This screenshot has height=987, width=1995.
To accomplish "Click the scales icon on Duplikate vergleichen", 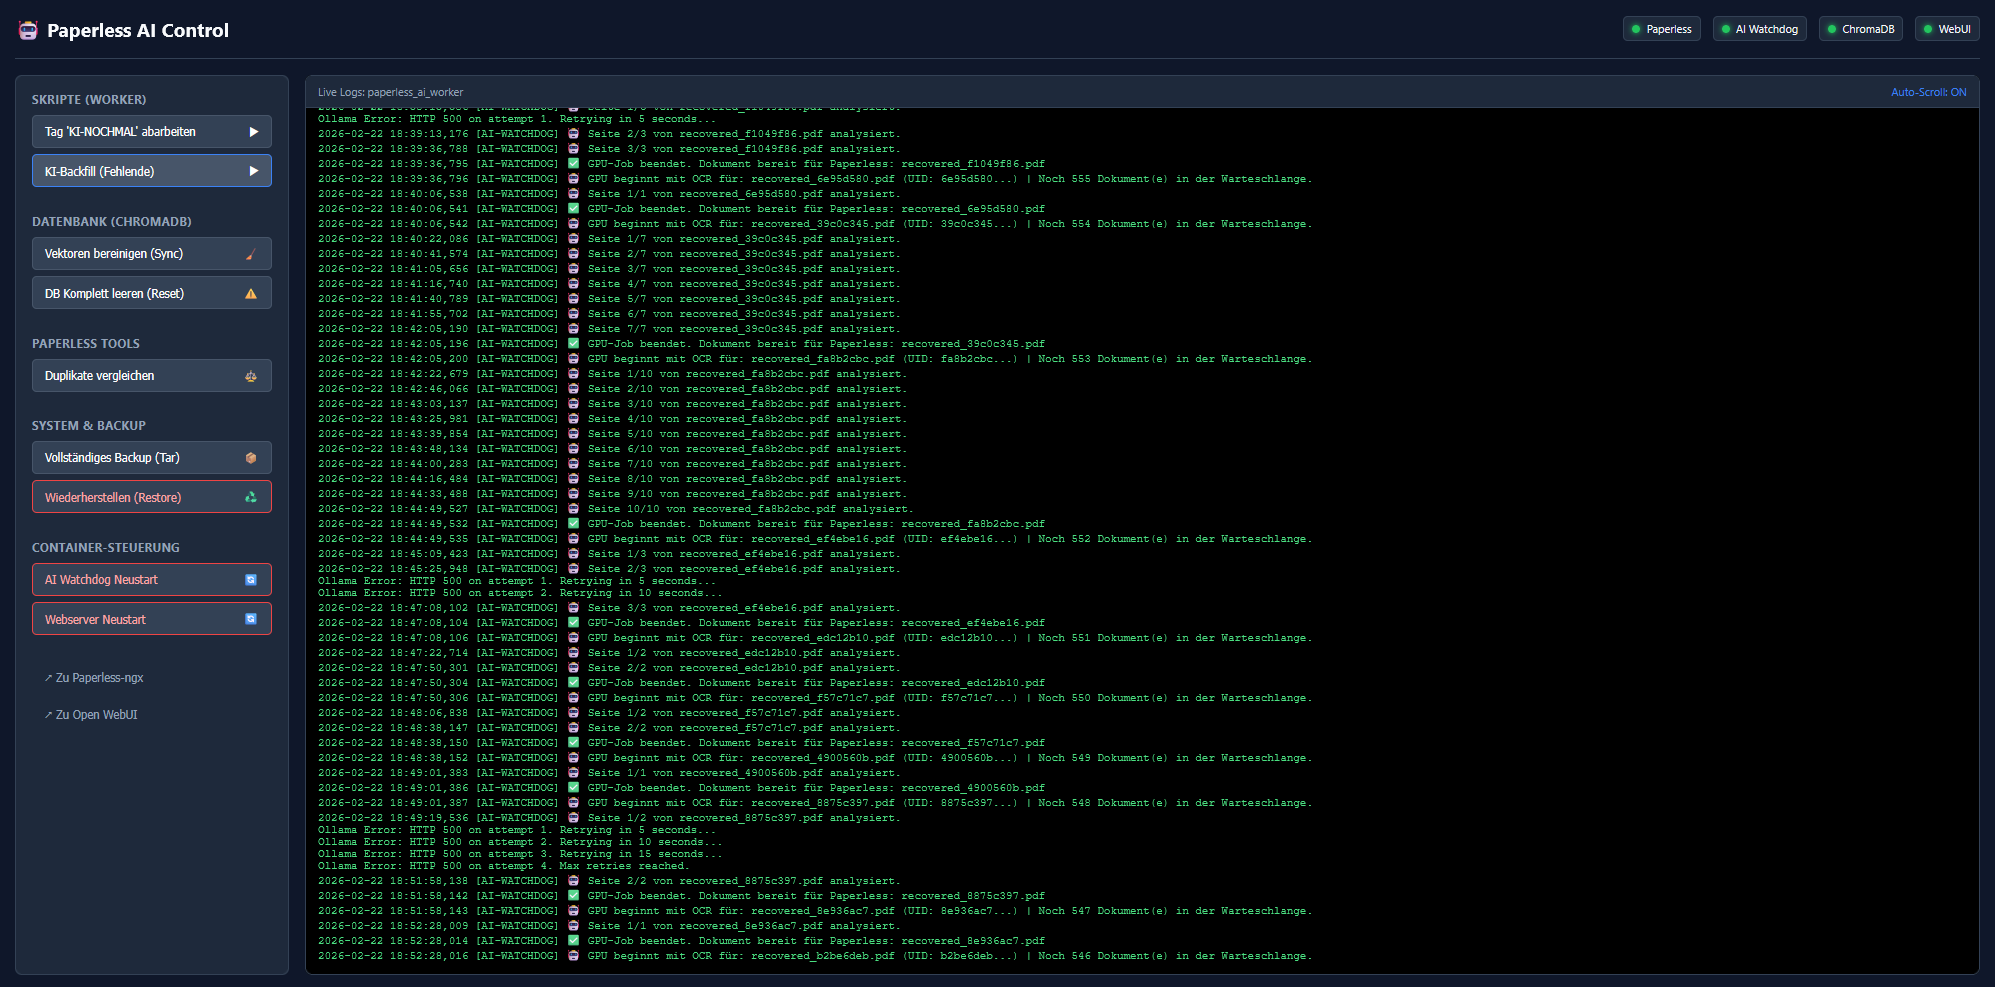I will [x=251, y=376].
